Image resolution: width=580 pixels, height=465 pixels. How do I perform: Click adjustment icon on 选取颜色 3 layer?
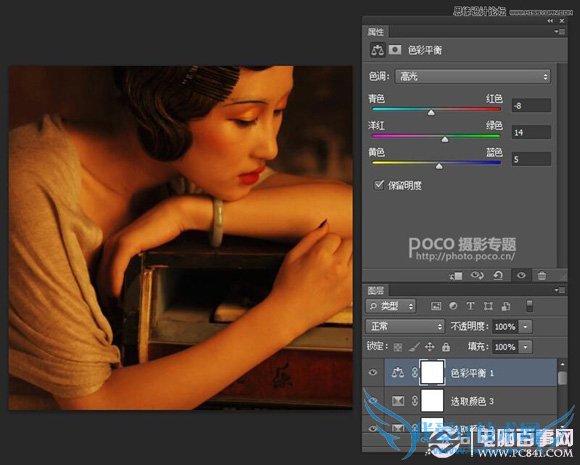point(398,401)
